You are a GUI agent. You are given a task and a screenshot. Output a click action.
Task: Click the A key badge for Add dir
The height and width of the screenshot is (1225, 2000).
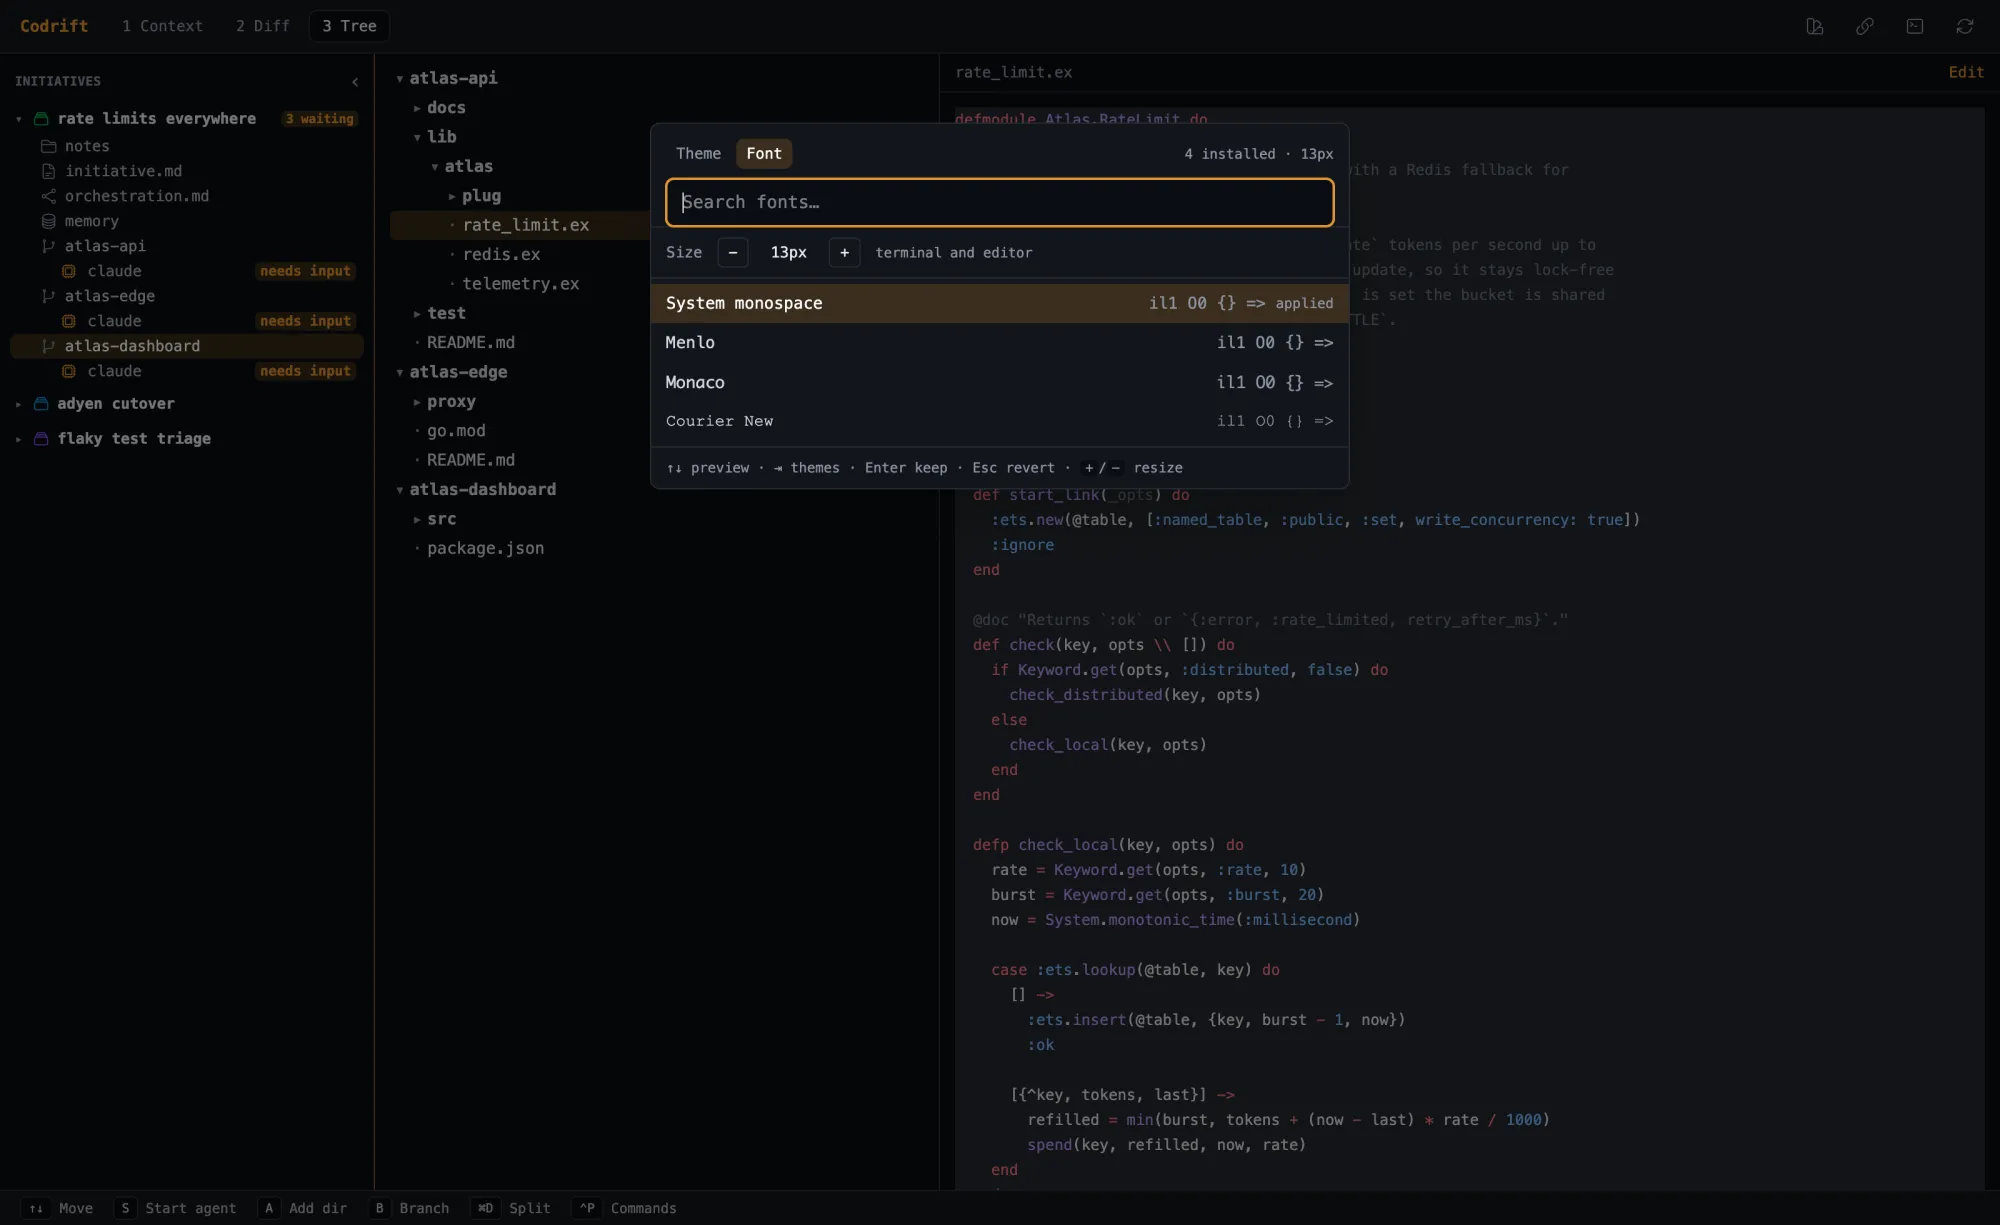[x=269, y=1208]
